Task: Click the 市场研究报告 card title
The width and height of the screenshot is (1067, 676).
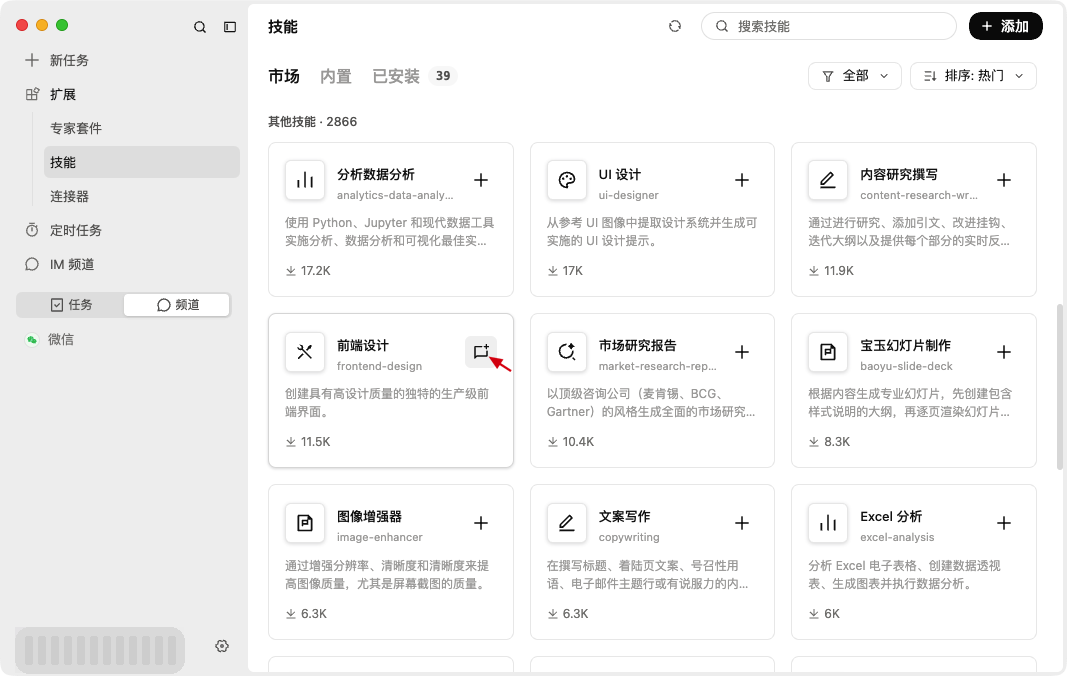Action: pyautogui.click(x=637, y=346)
